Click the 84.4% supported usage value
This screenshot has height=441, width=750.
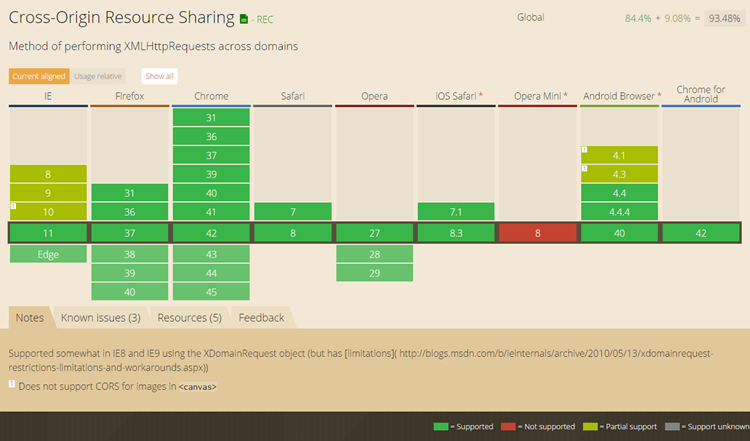638,19
